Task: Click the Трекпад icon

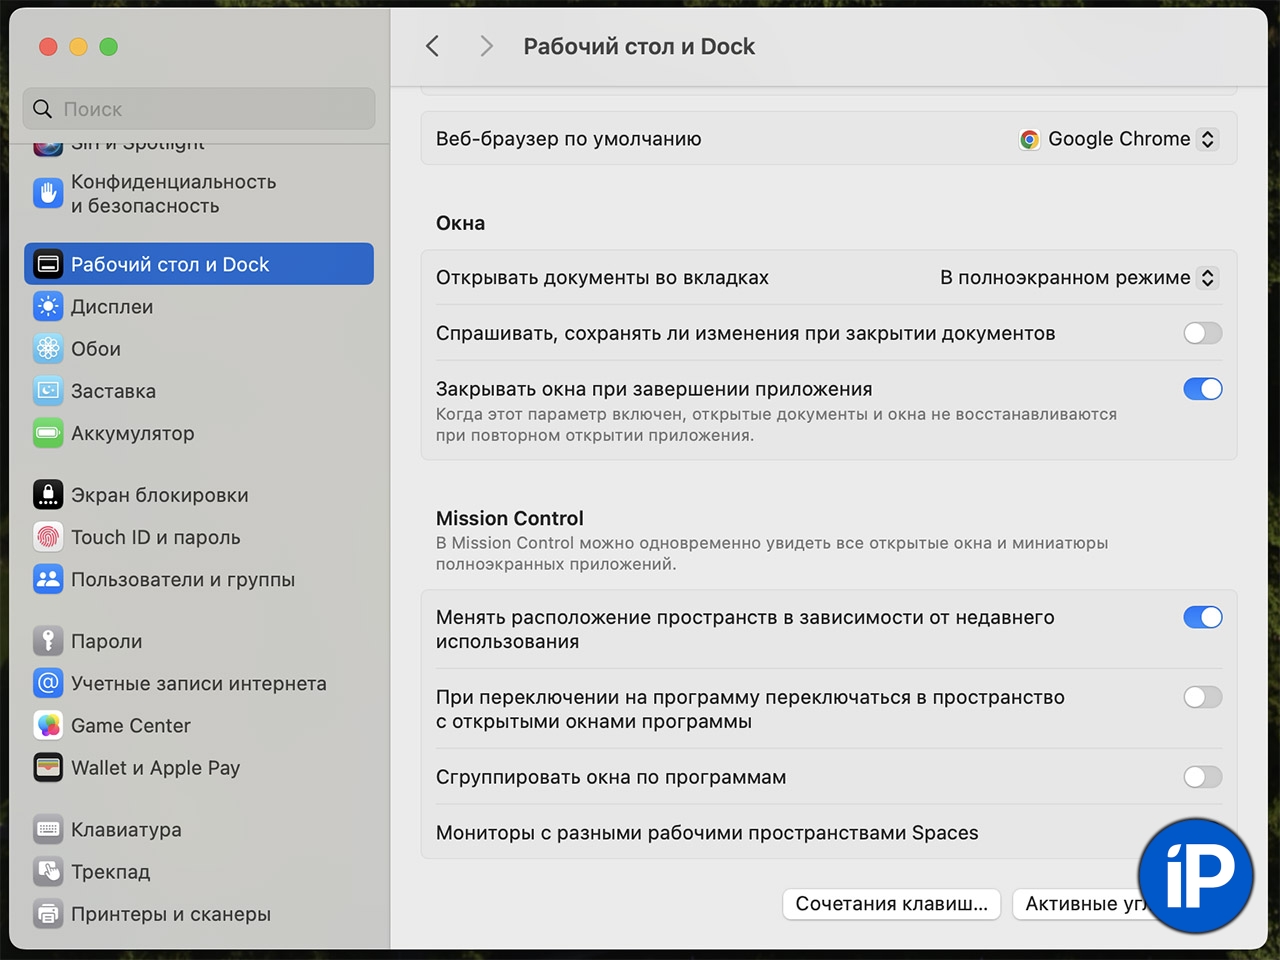Action: pos(48,871)
